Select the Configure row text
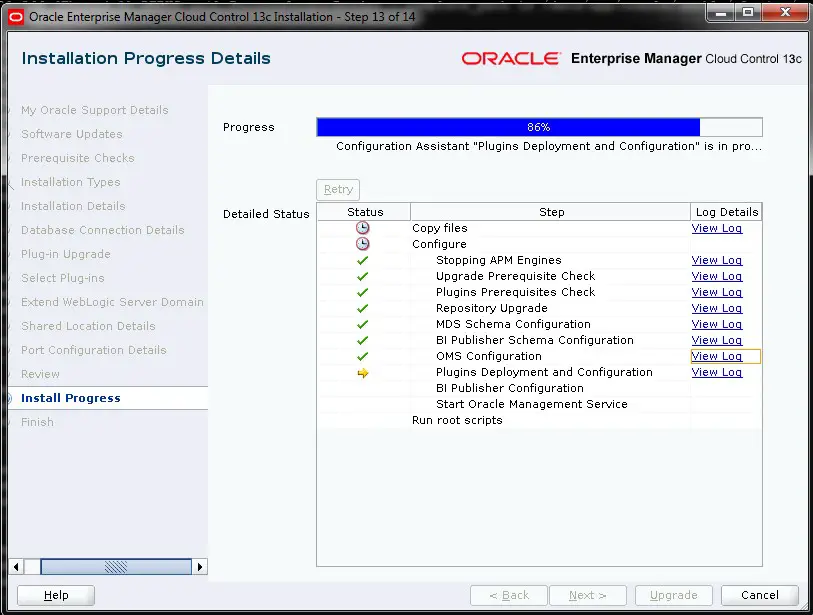813x615 pixels. [x=439, y=244]
